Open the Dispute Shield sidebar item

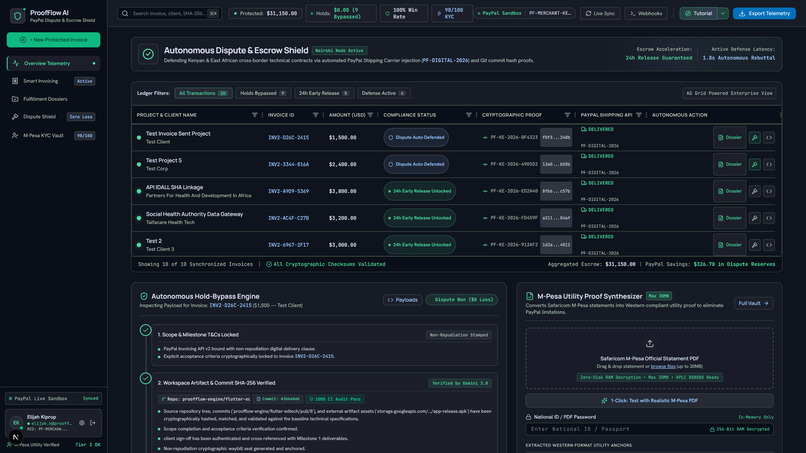click(x=53, y=117)
